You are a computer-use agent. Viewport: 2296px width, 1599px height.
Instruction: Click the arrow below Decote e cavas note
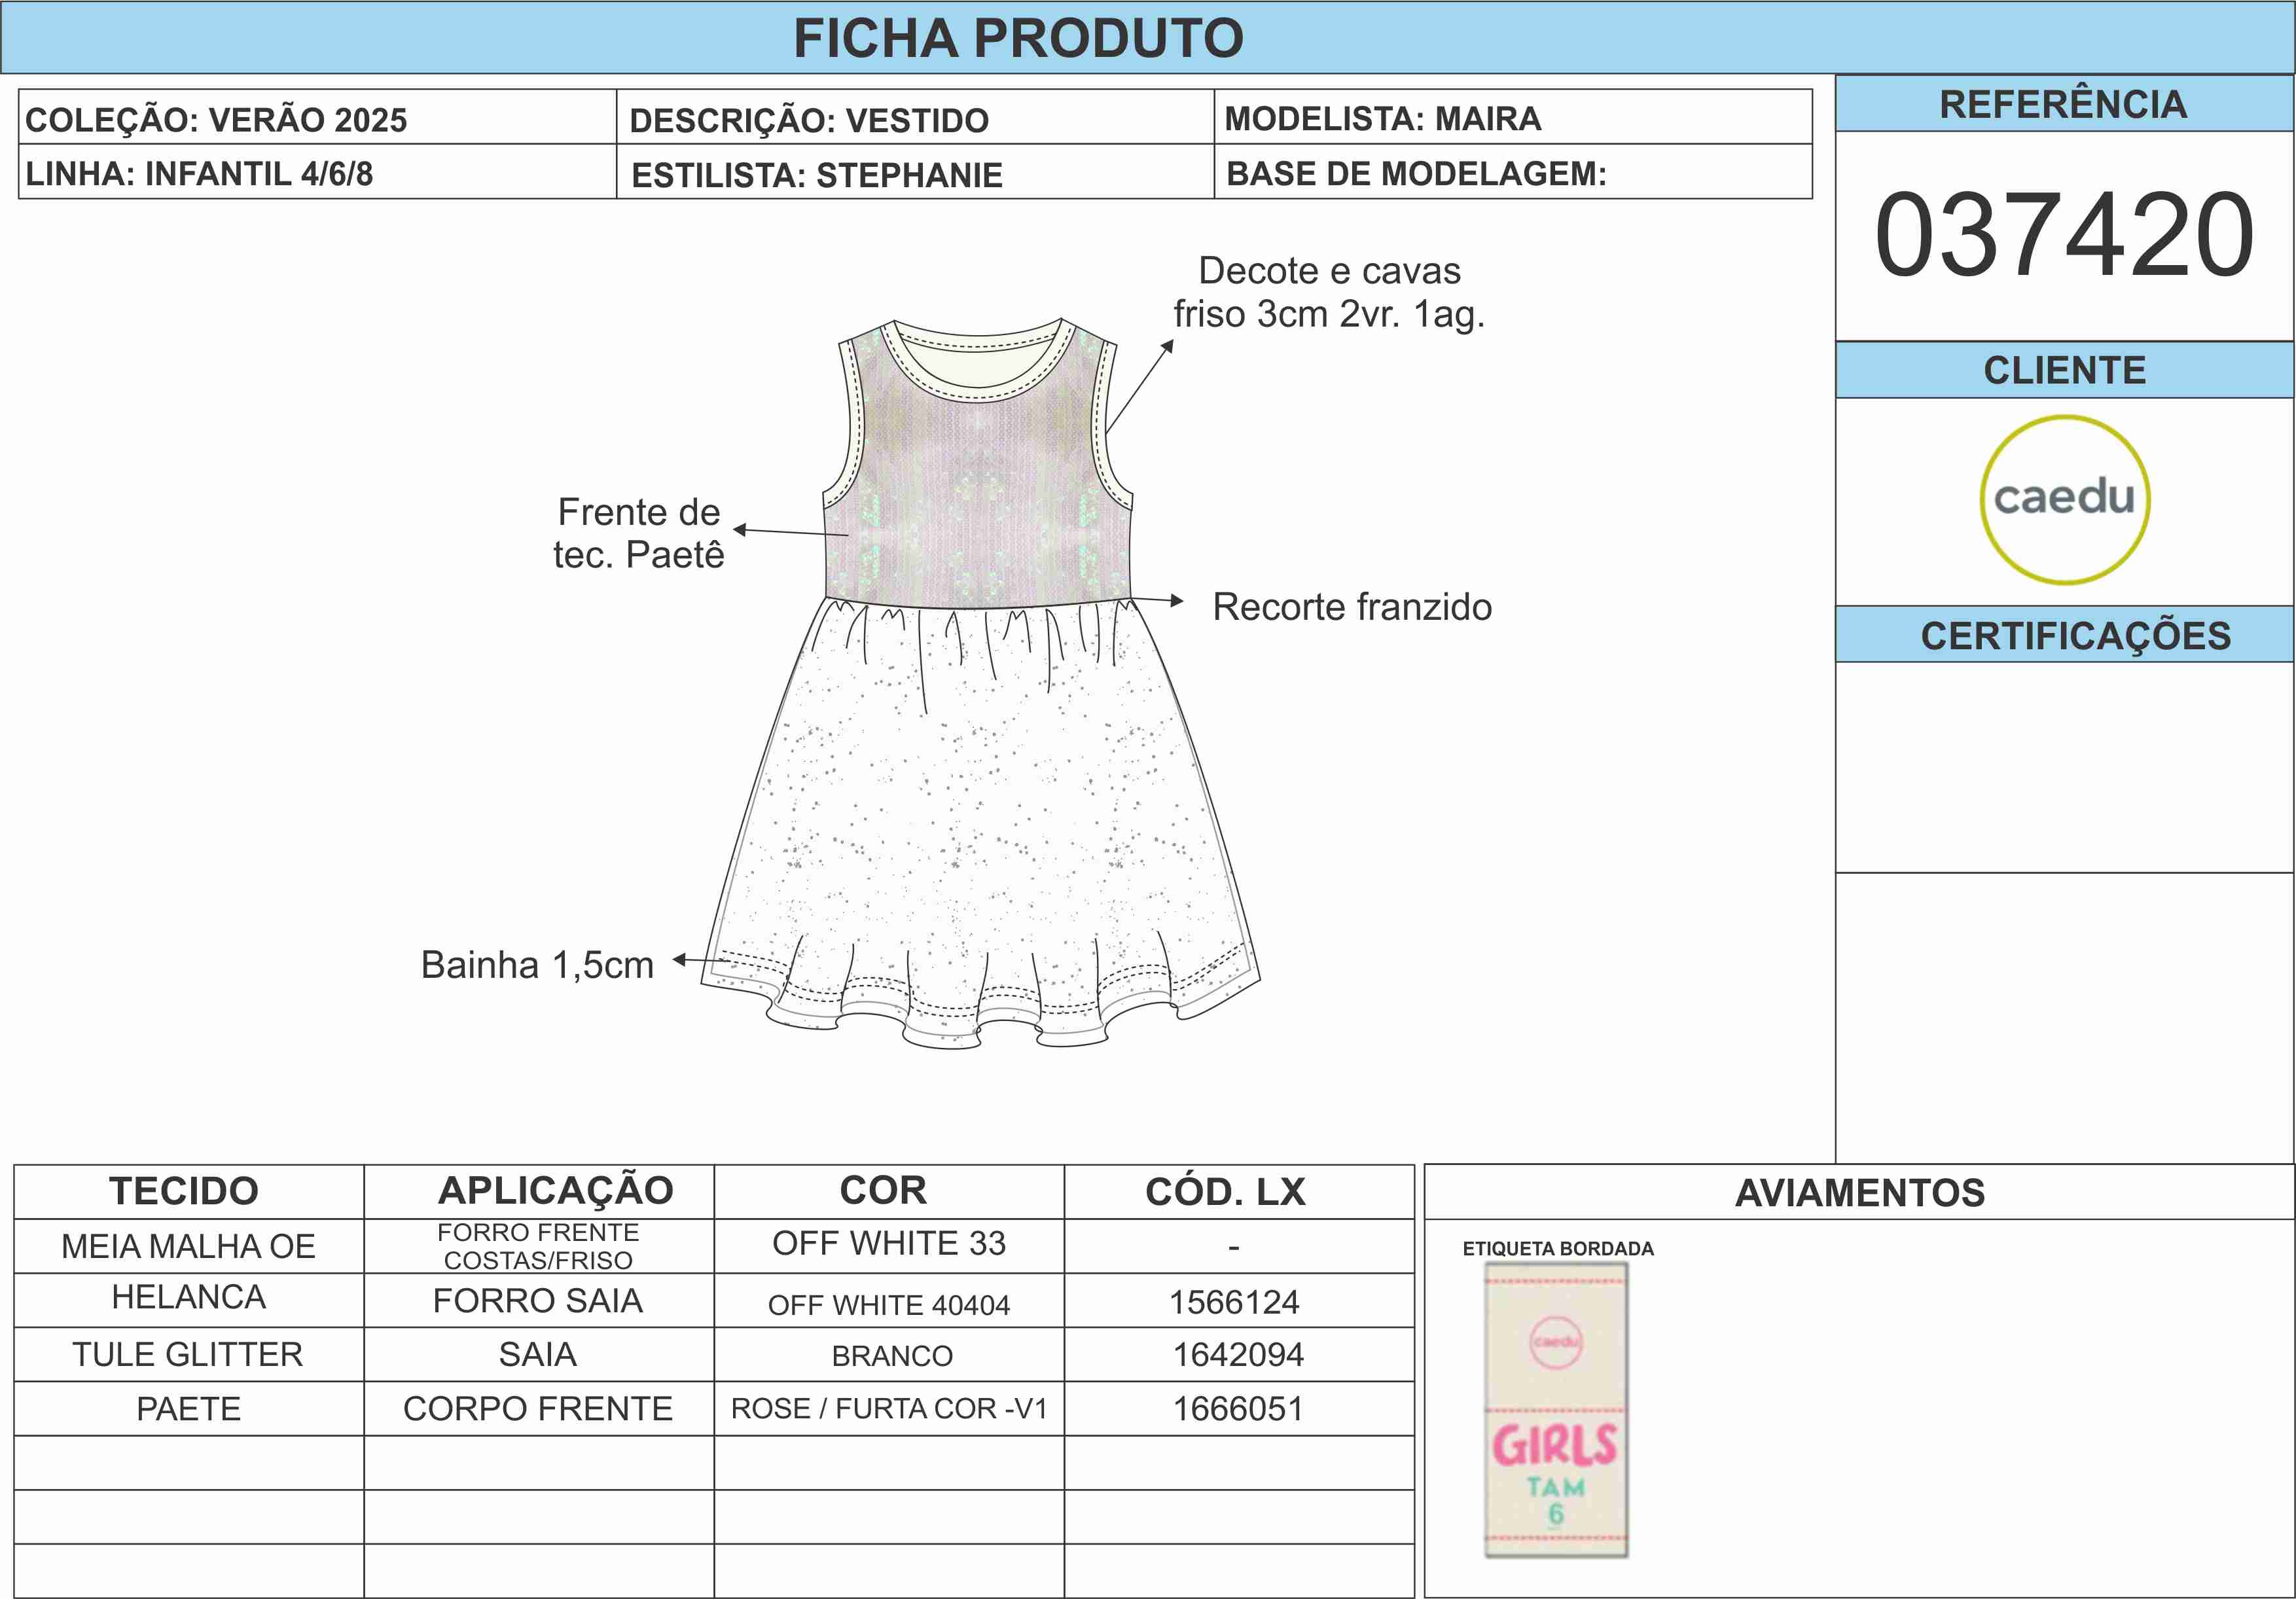[1139, 386]
